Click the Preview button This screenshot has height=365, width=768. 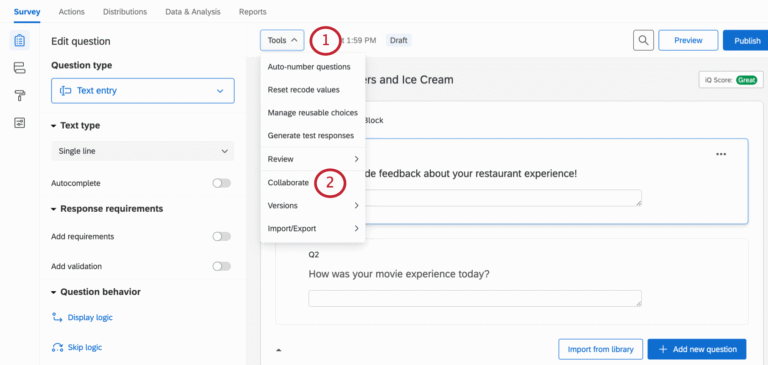tap(688, 40)
